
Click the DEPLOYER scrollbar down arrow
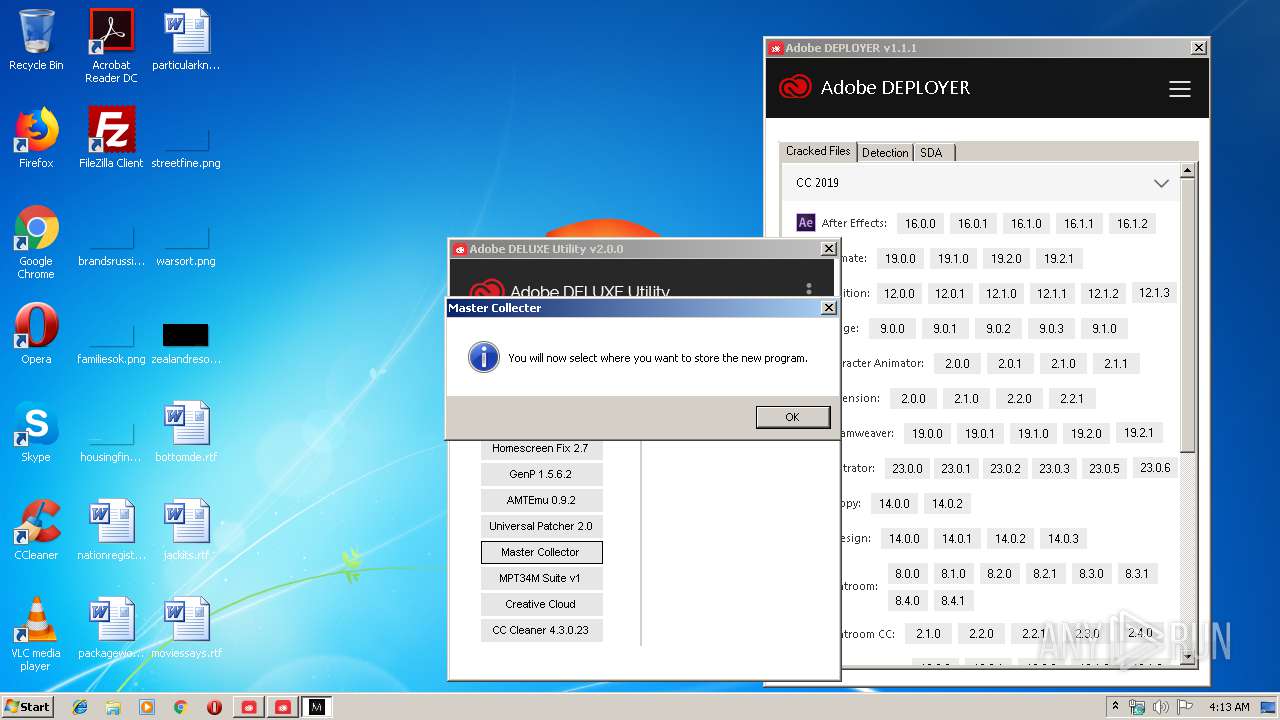tap(1187, 656)
